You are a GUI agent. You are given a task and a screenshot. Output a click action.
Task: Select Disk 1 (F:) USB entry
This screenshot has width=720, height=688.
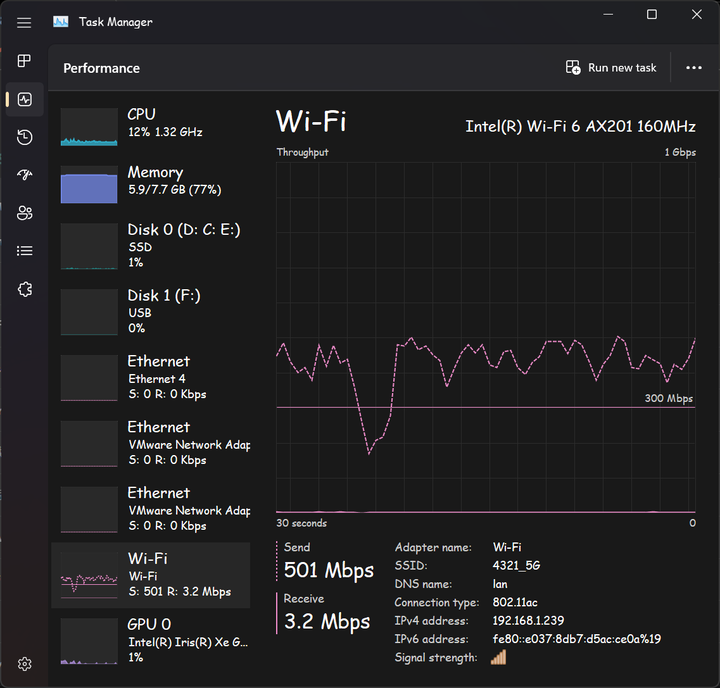click(151, 312)
